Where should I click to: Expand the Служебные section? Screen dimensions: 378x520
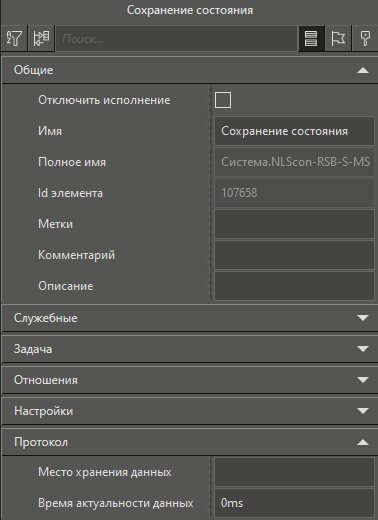190,318
